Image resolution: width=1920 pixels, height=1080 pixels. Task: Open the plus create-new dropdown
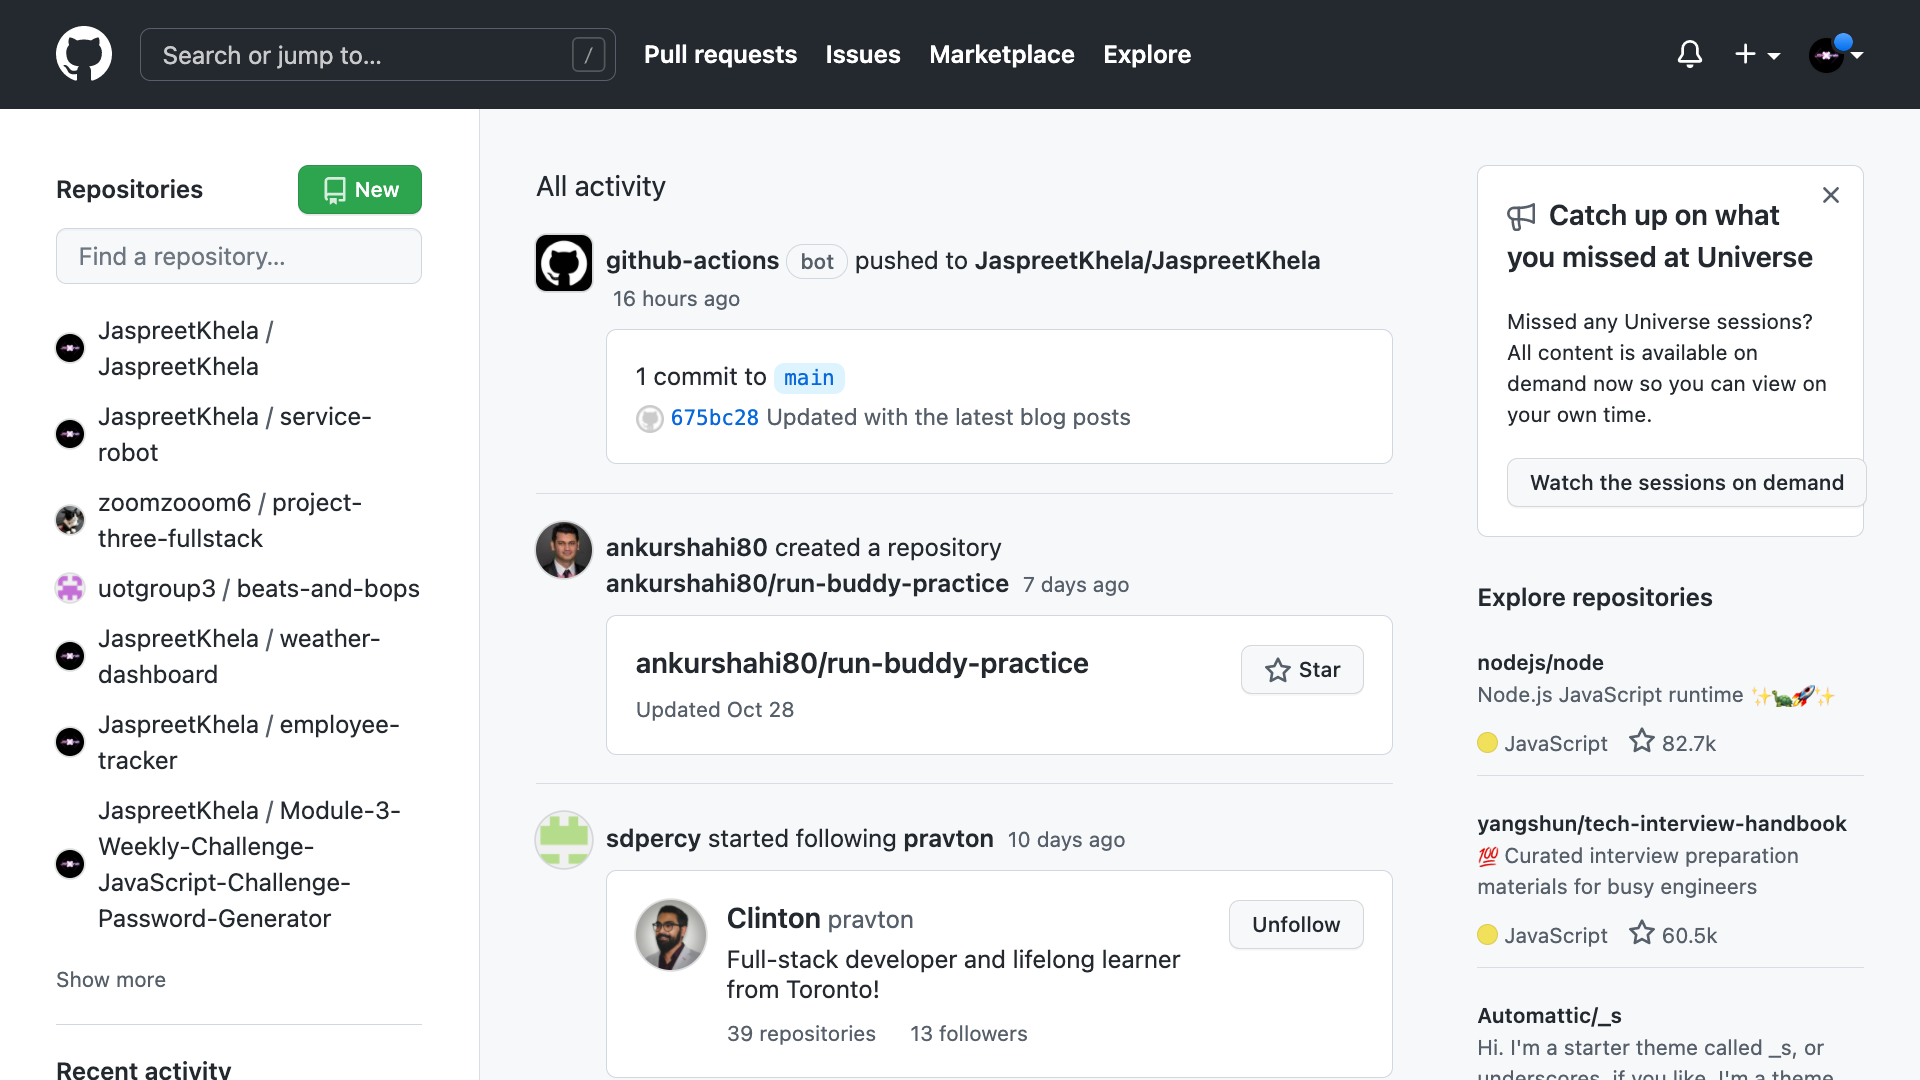pyautogui.click(x=1757, y=54)
